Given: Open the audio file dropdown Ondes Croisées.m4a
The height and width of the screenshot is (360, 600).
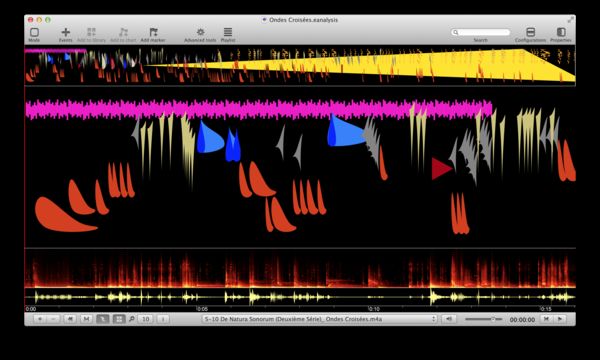Looking at the screenshot, I should click(320, 319).
